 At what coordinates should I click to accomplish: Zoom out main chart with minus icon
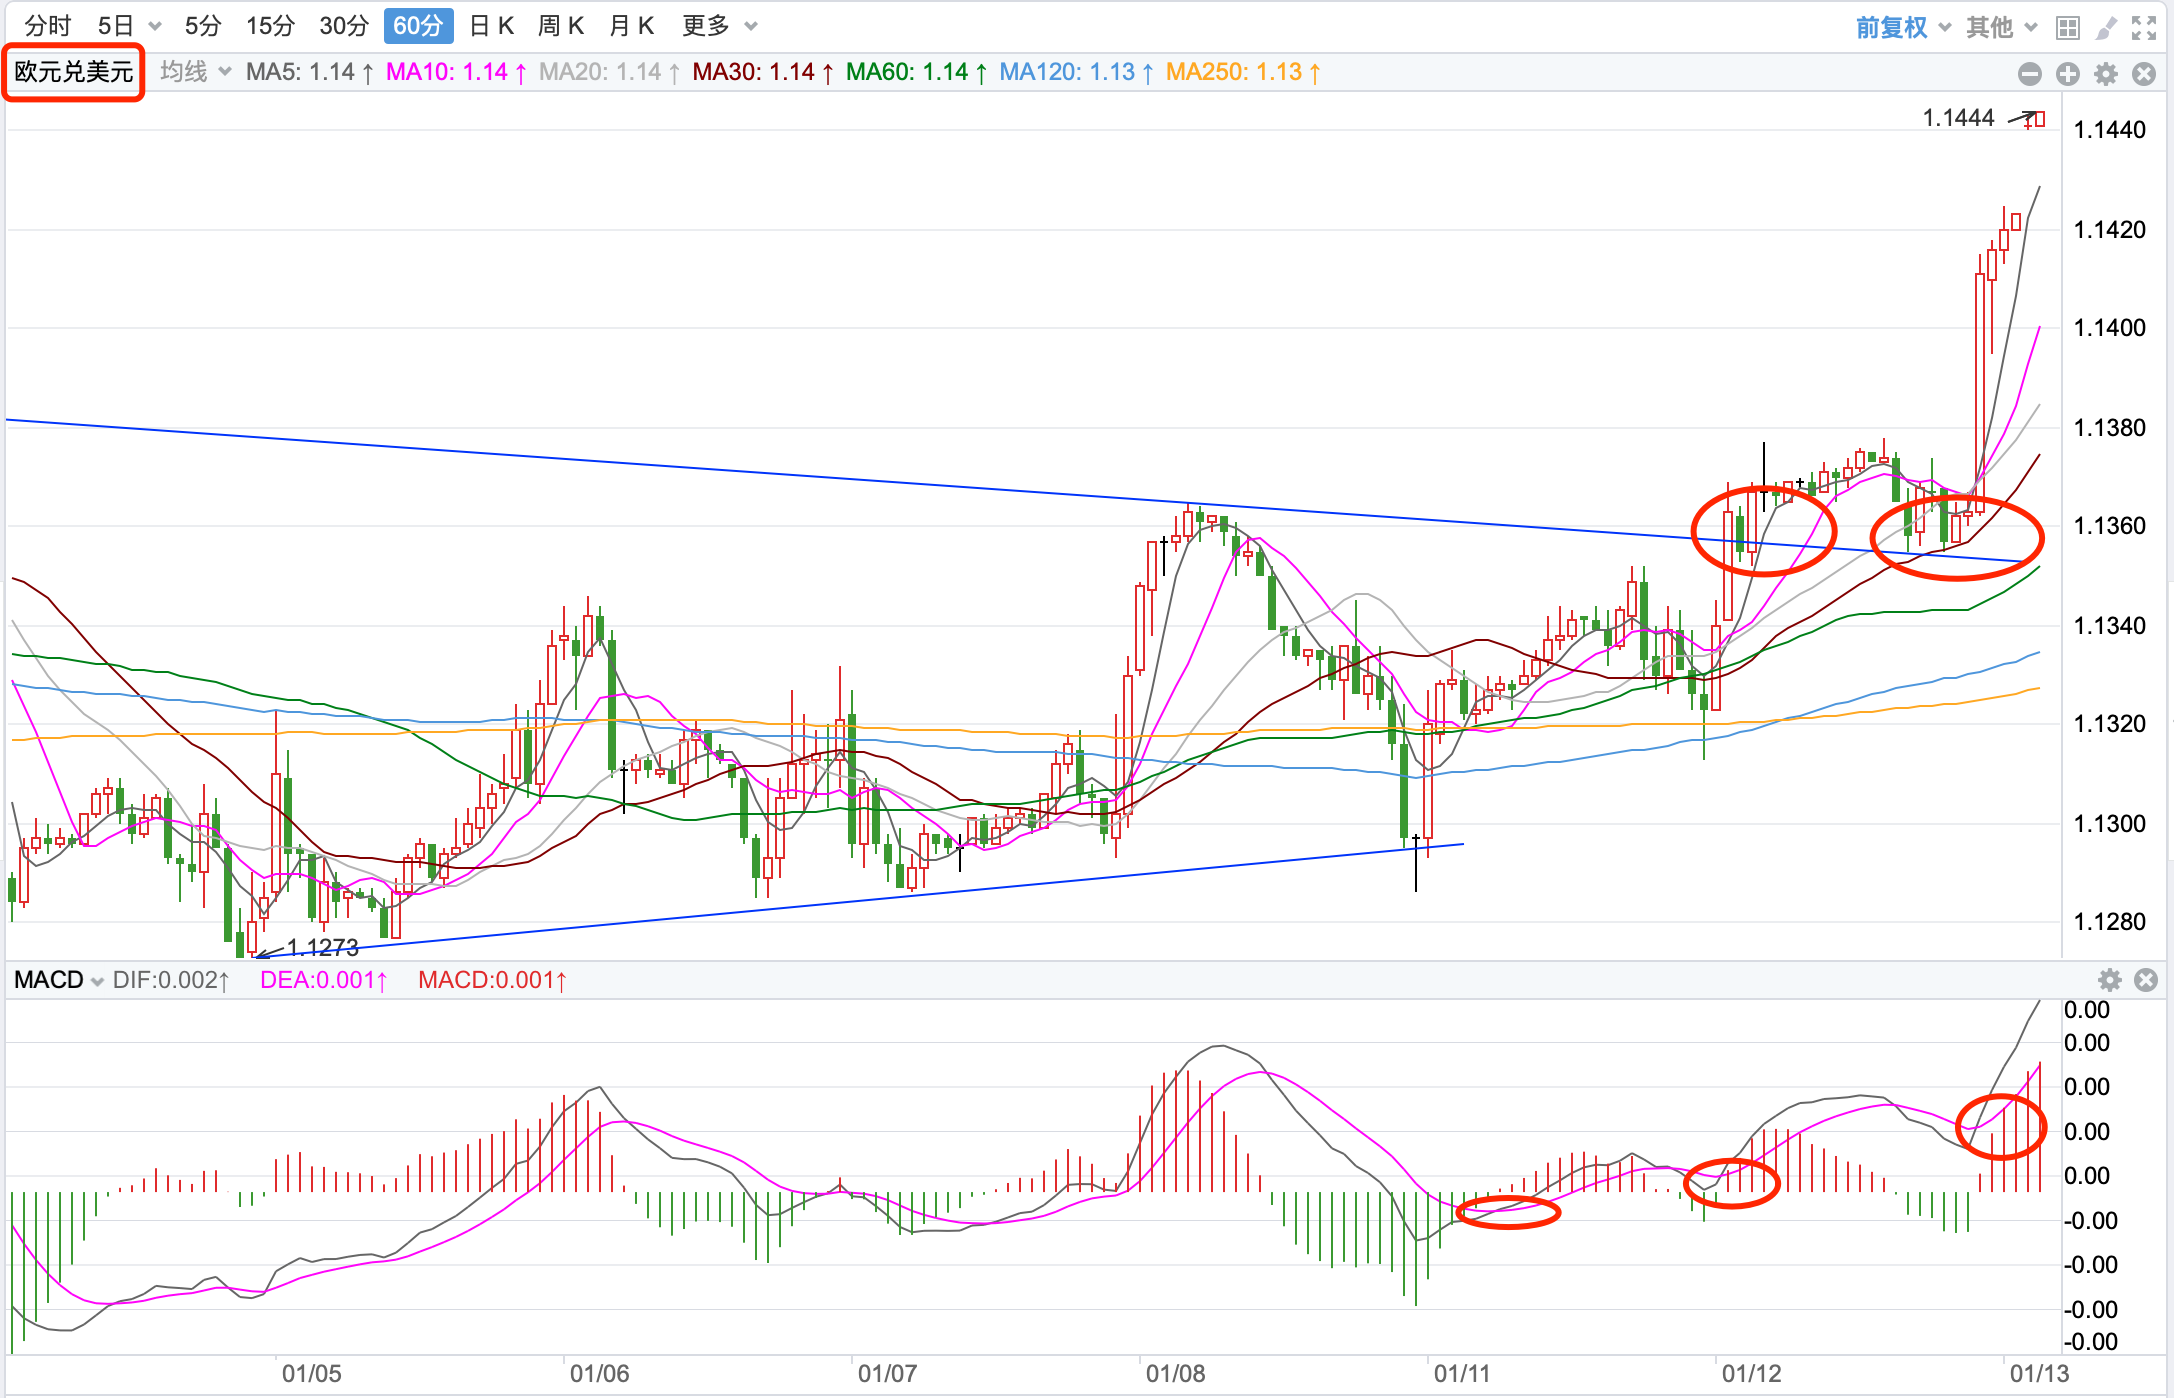[2030, 74]
